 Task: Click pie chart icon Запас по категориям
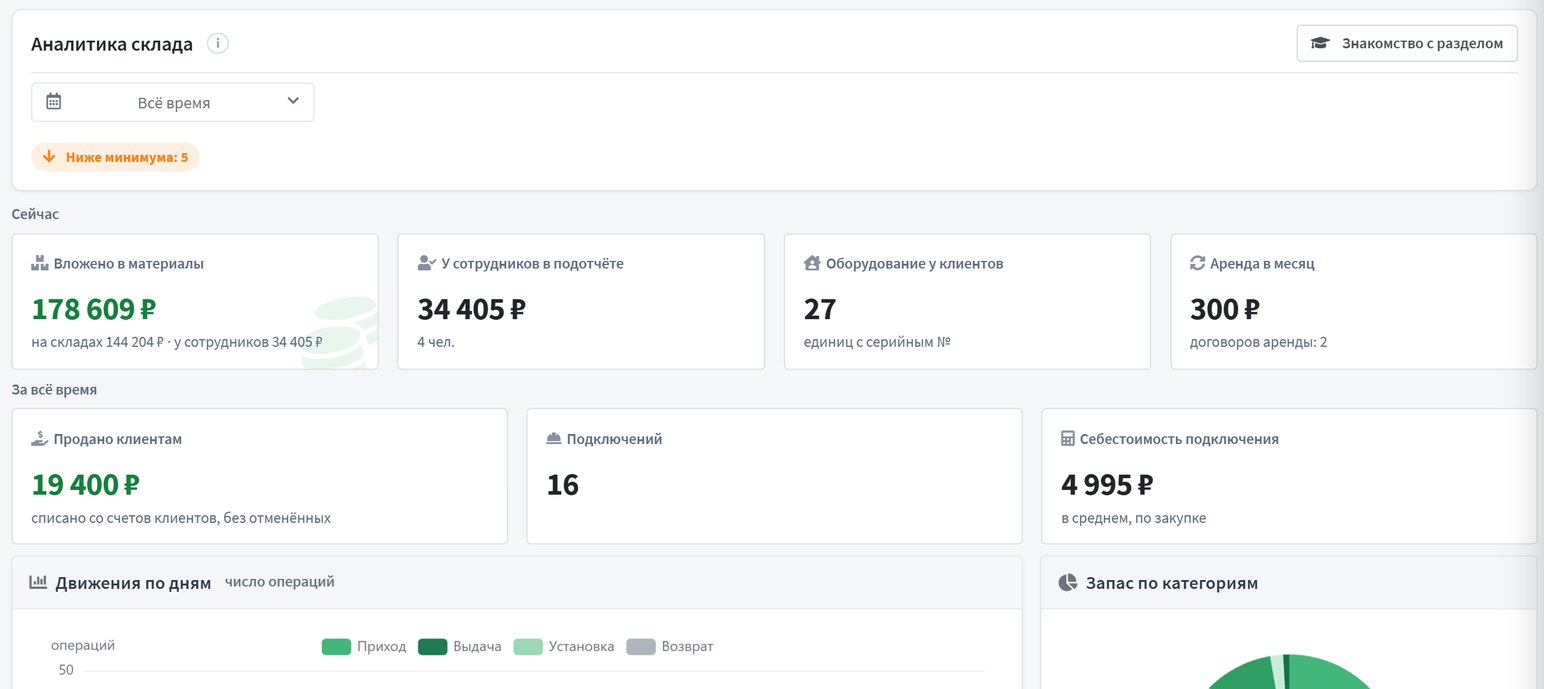1068,582
